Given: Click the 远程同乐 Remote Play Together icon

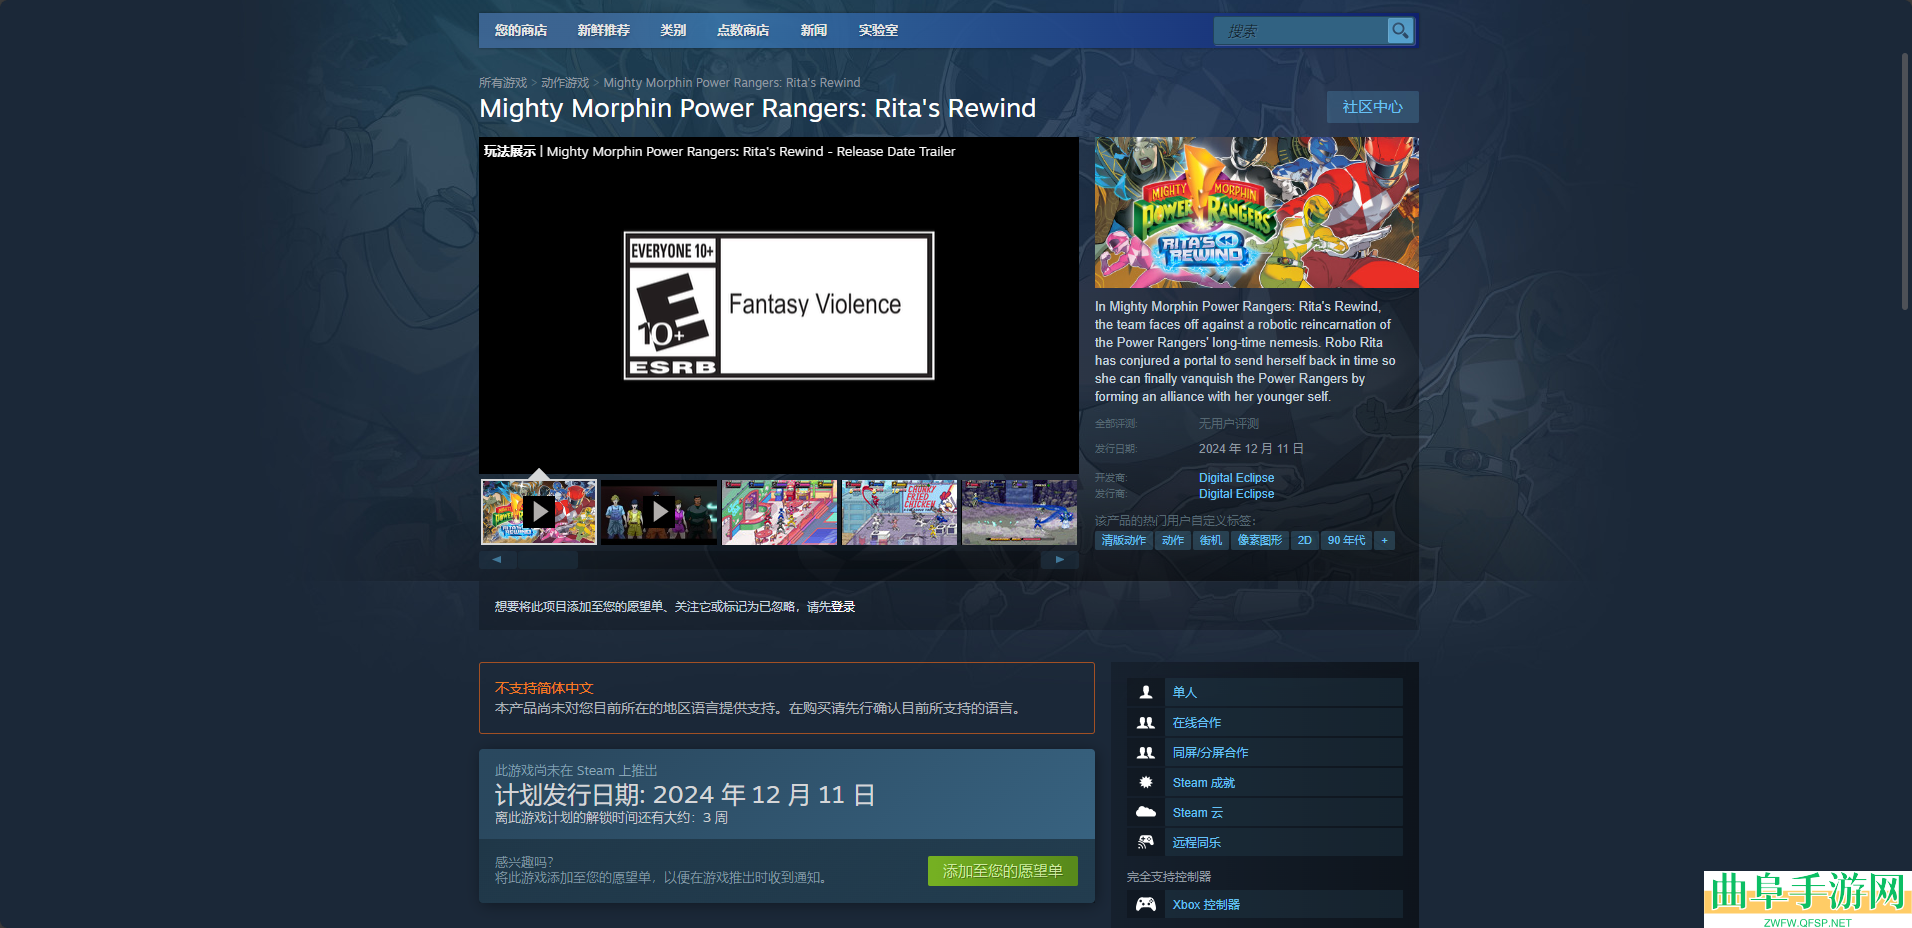Looking at the screenshot, I should (1146, 842).
